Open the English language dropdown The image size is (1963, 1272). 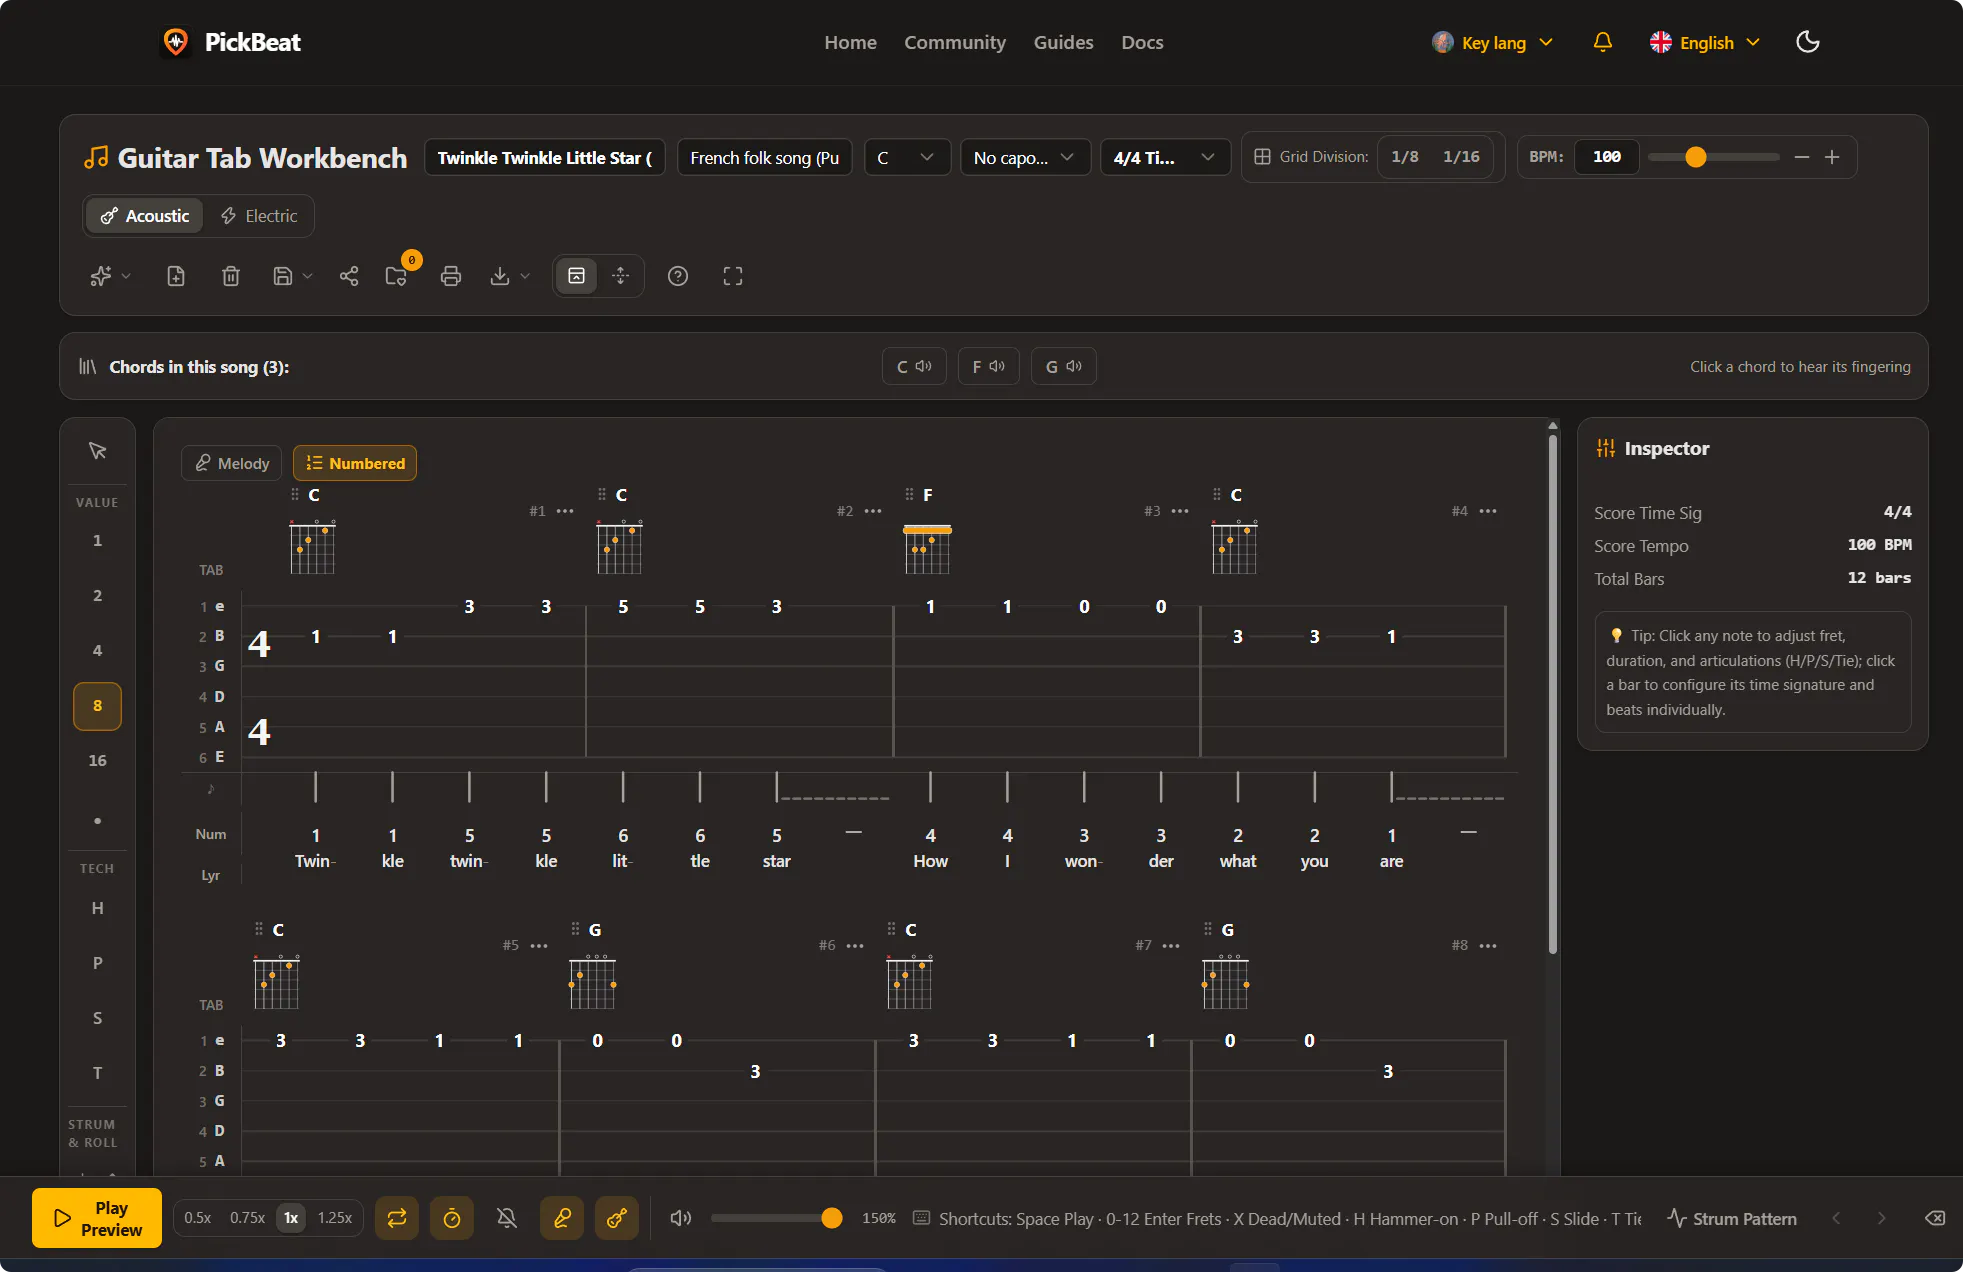pos(1705,42)
